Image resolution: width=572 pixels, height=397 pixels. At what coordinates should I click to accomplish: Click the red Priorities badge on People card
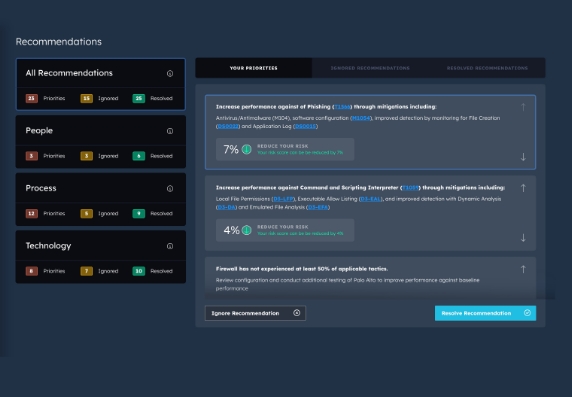32,156
